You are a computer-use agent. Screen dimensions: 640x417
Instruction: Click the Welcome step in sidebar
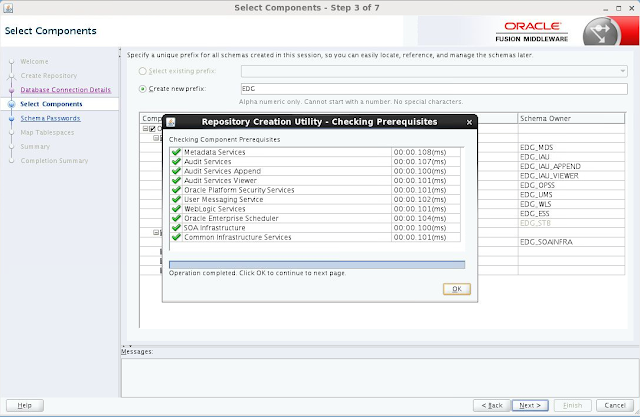tap(34, 62)
